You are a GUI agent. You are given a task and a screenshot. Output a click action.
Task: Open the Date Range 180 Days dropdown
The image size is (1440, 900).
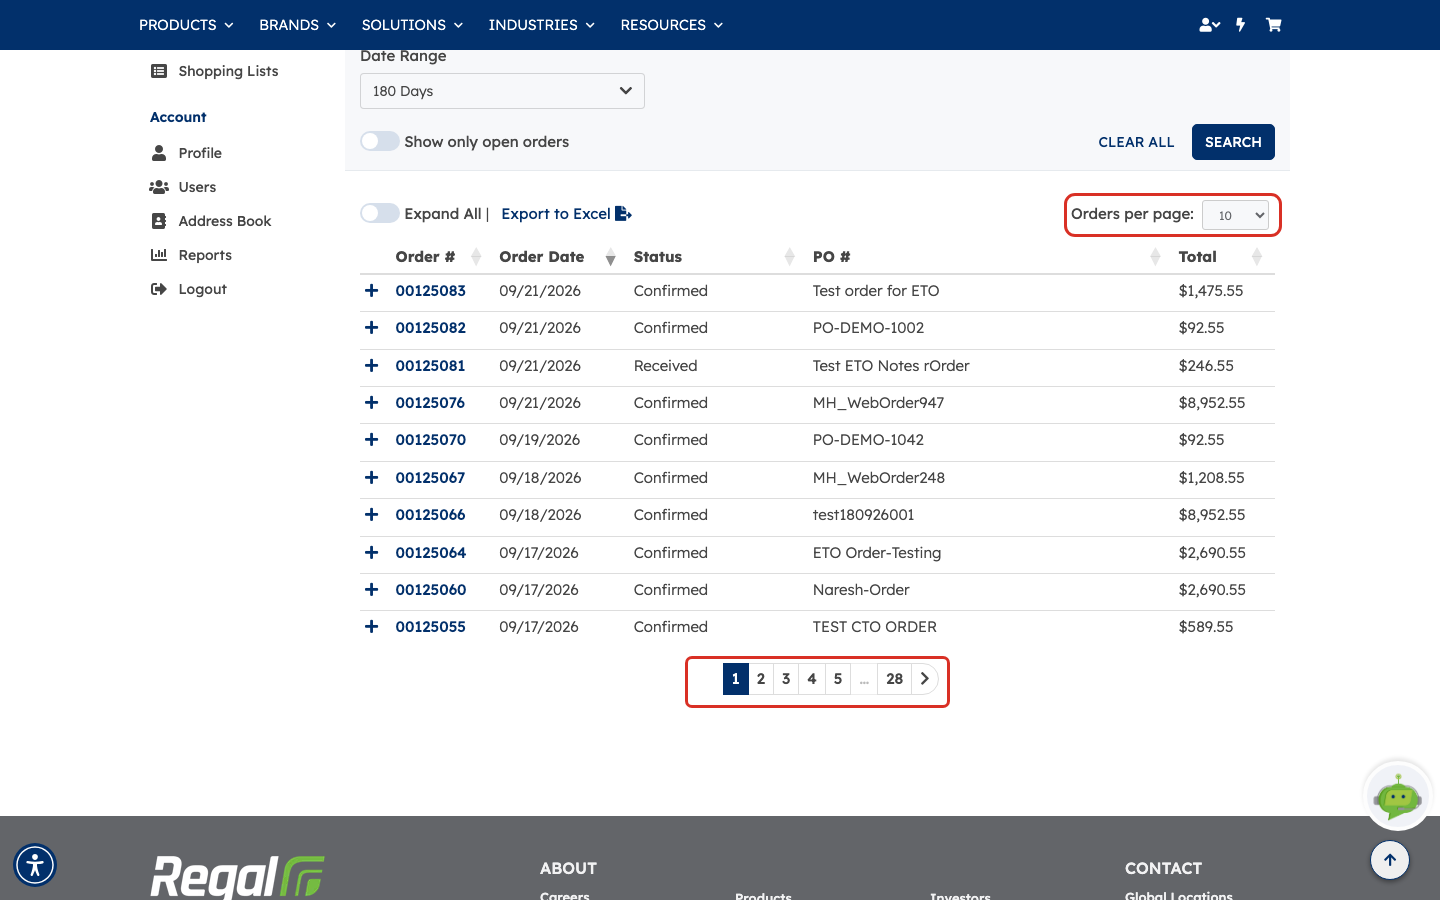[502, 91]
